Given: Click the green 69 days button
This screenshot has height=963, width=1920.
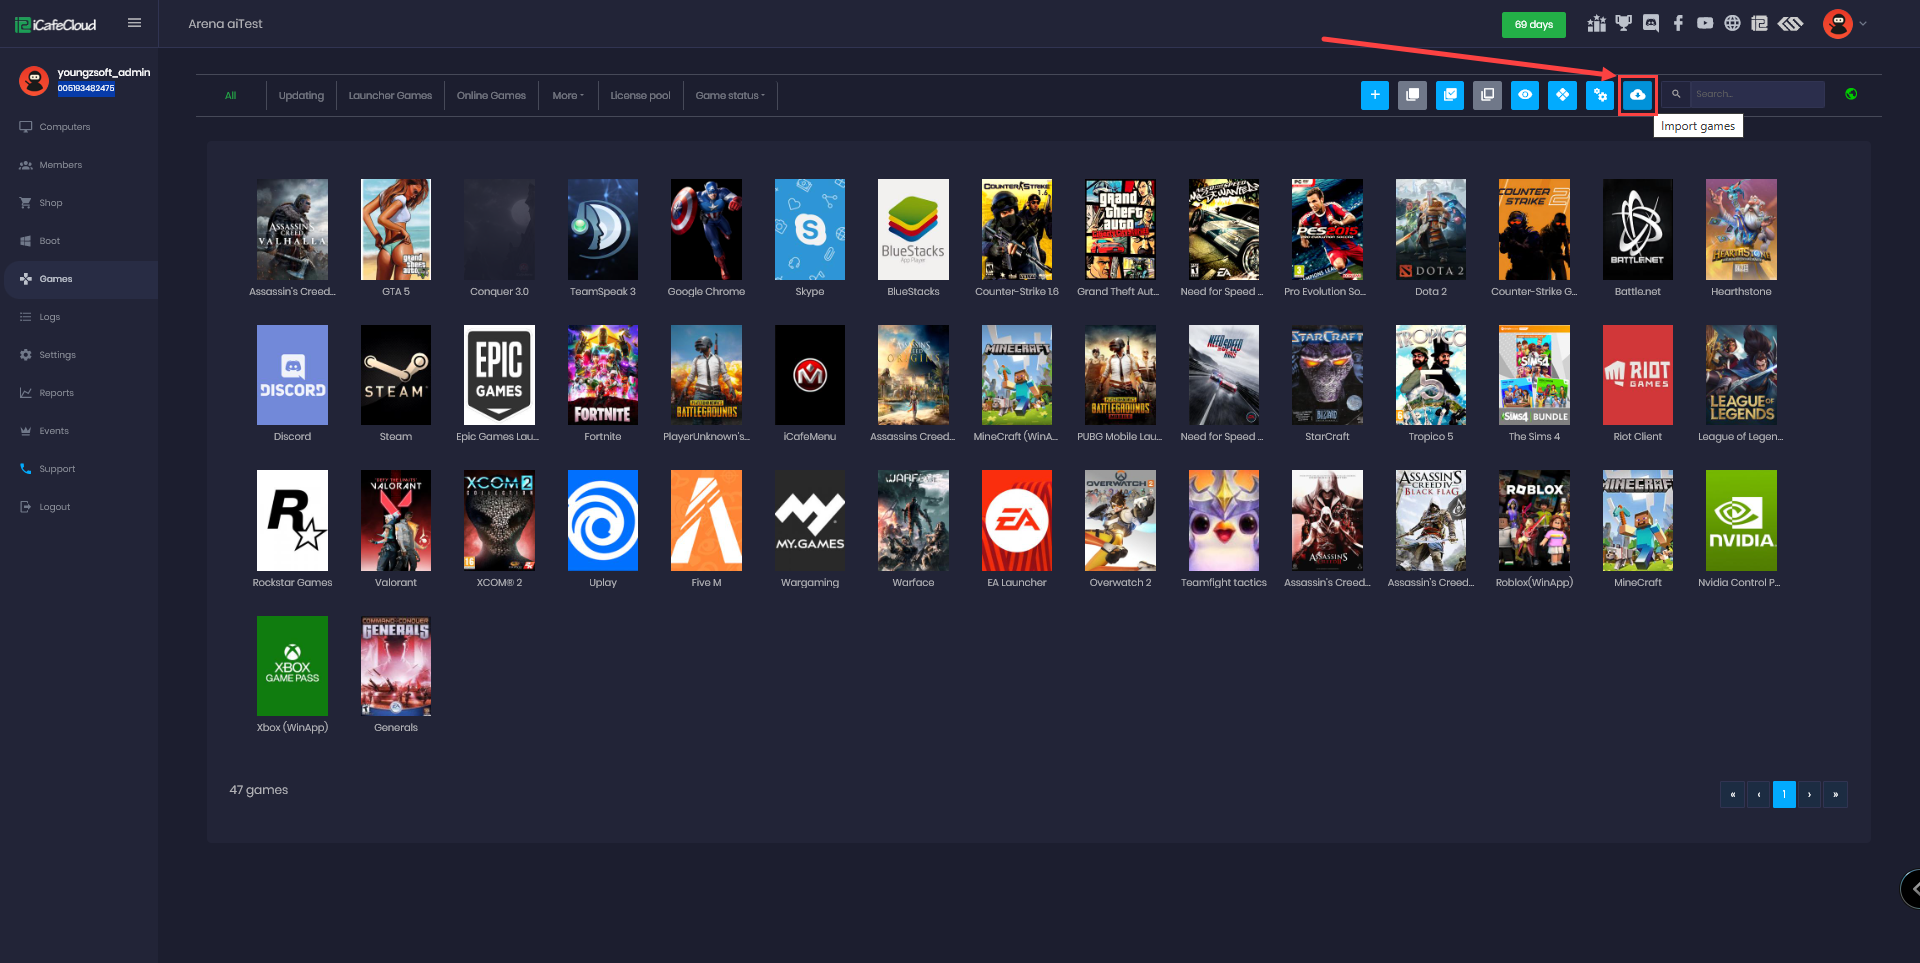Looking at the screenshot, I should click(1533, 25).
